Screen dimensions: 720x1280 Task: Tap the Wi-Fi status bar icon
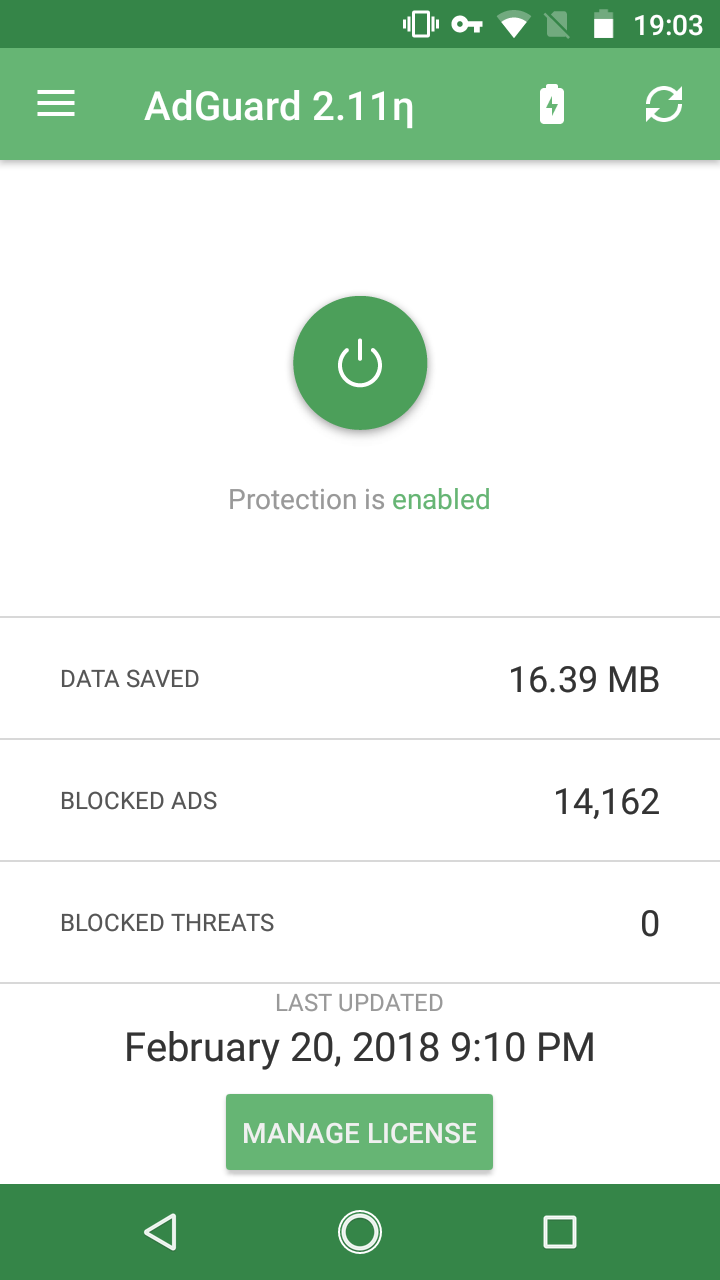[514, 24]
